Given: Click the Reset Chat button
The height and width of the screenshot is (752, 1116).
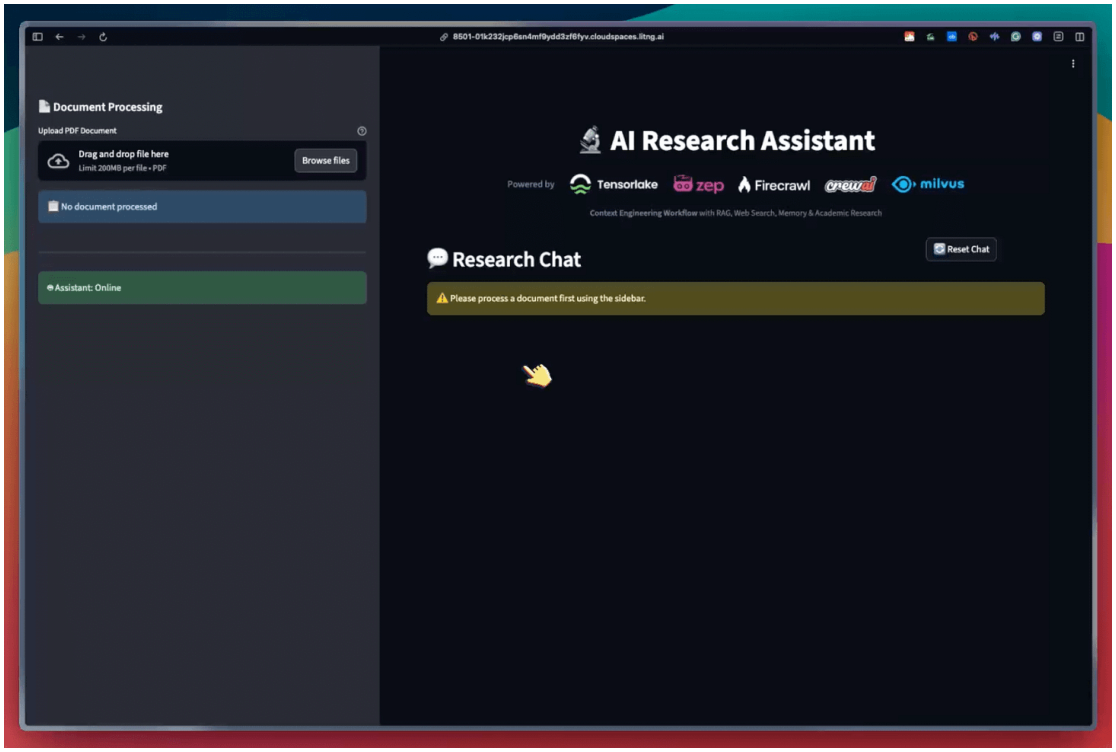Looking at the screenshot, I should pyautogui.click(x=961, y=250).
